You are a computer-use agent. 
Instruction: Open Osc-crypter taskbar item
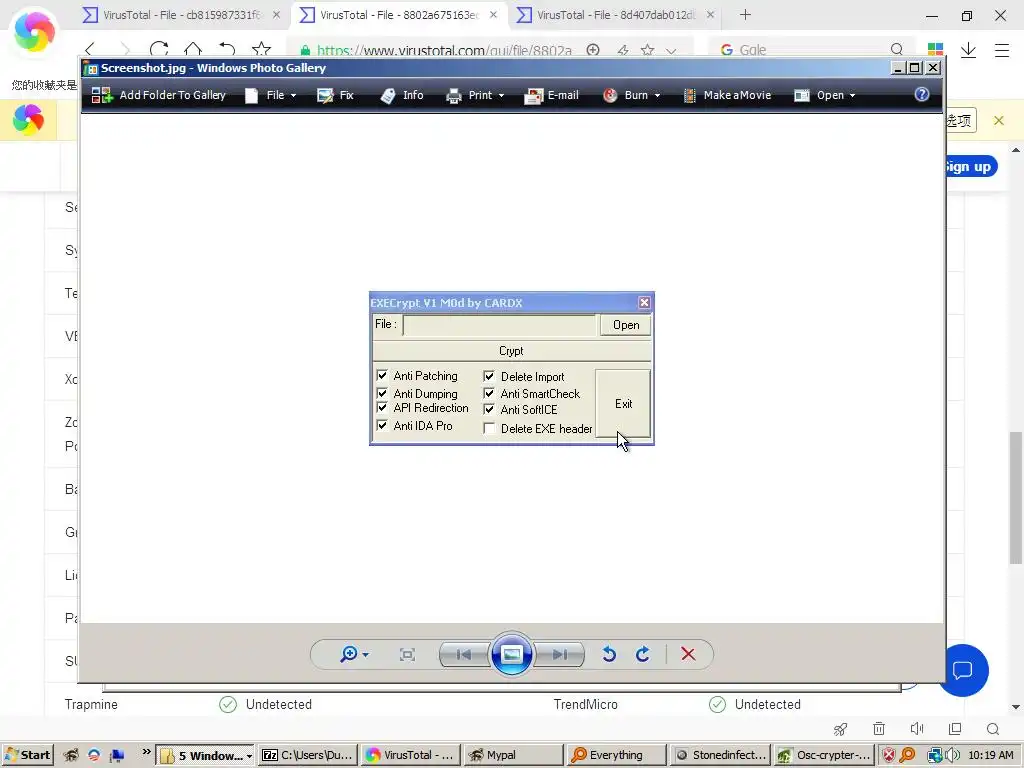823,756
